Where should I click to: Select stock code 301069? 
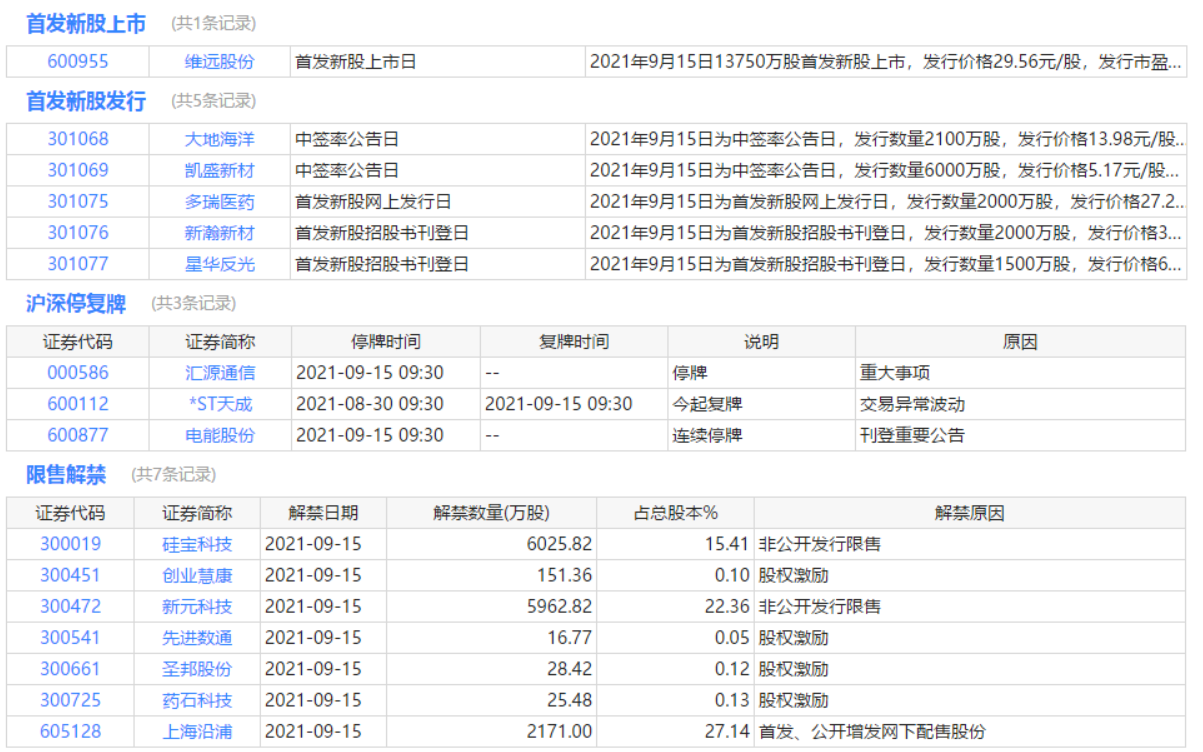78,170
